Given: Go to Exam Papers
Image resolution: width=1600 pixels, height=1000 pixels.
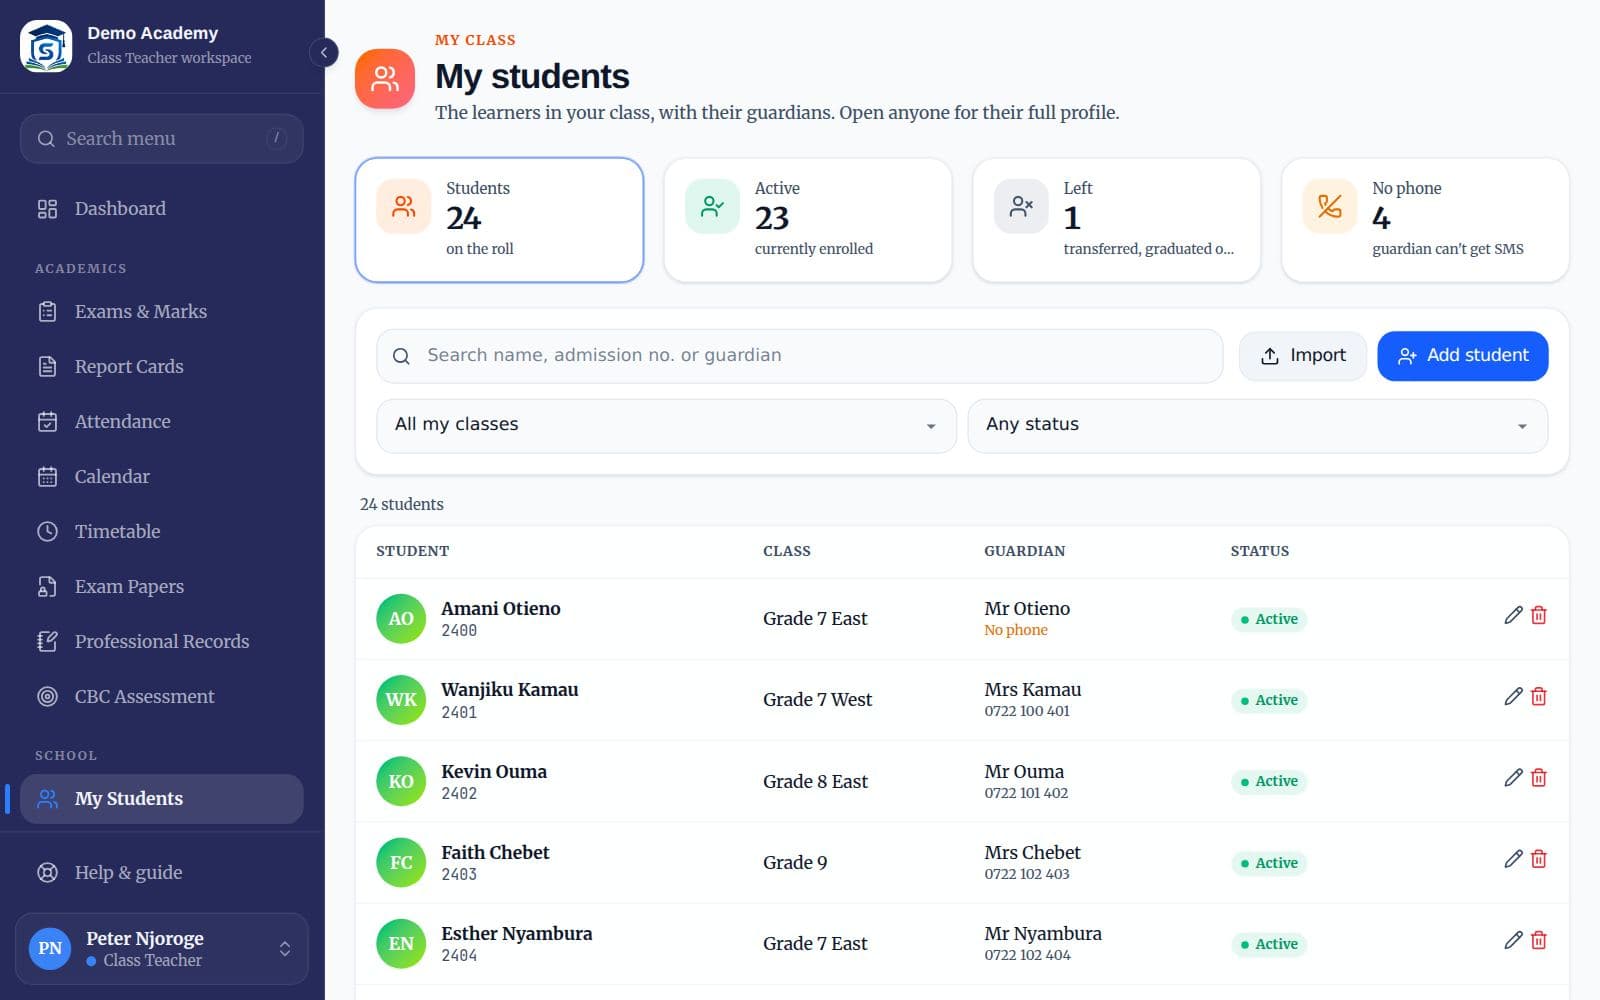Looking at the screenshot, I should 162,586.
